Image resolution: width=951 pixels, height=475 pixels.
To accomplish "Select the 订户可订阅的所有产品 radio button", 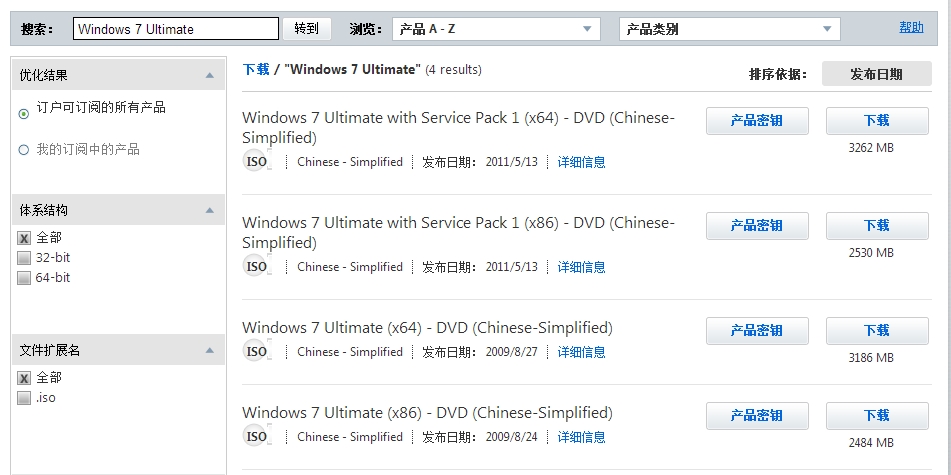I will click(24, 114).
